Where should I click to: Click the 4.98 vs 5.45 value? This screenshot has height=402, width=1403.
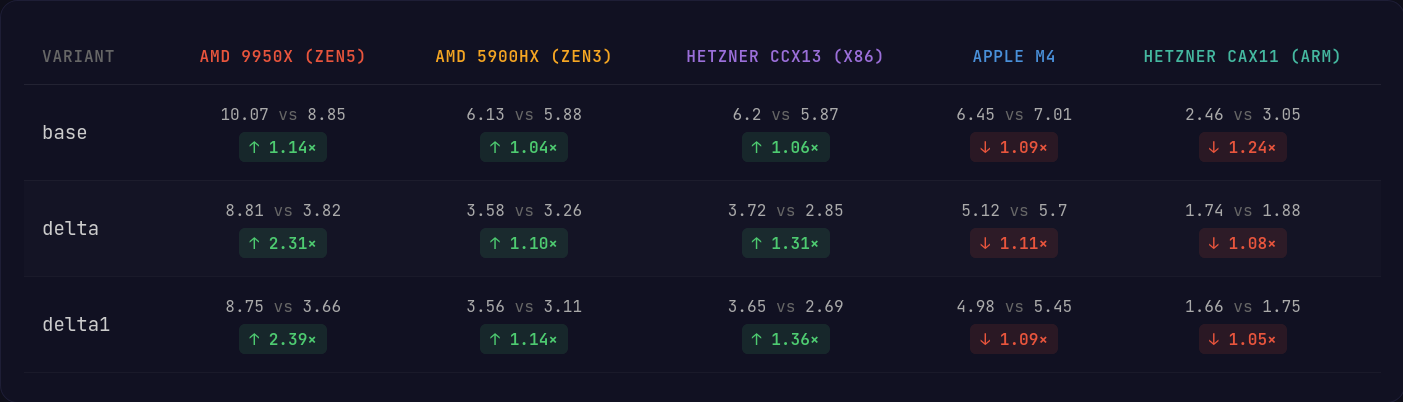click(x=1014, y=307)
